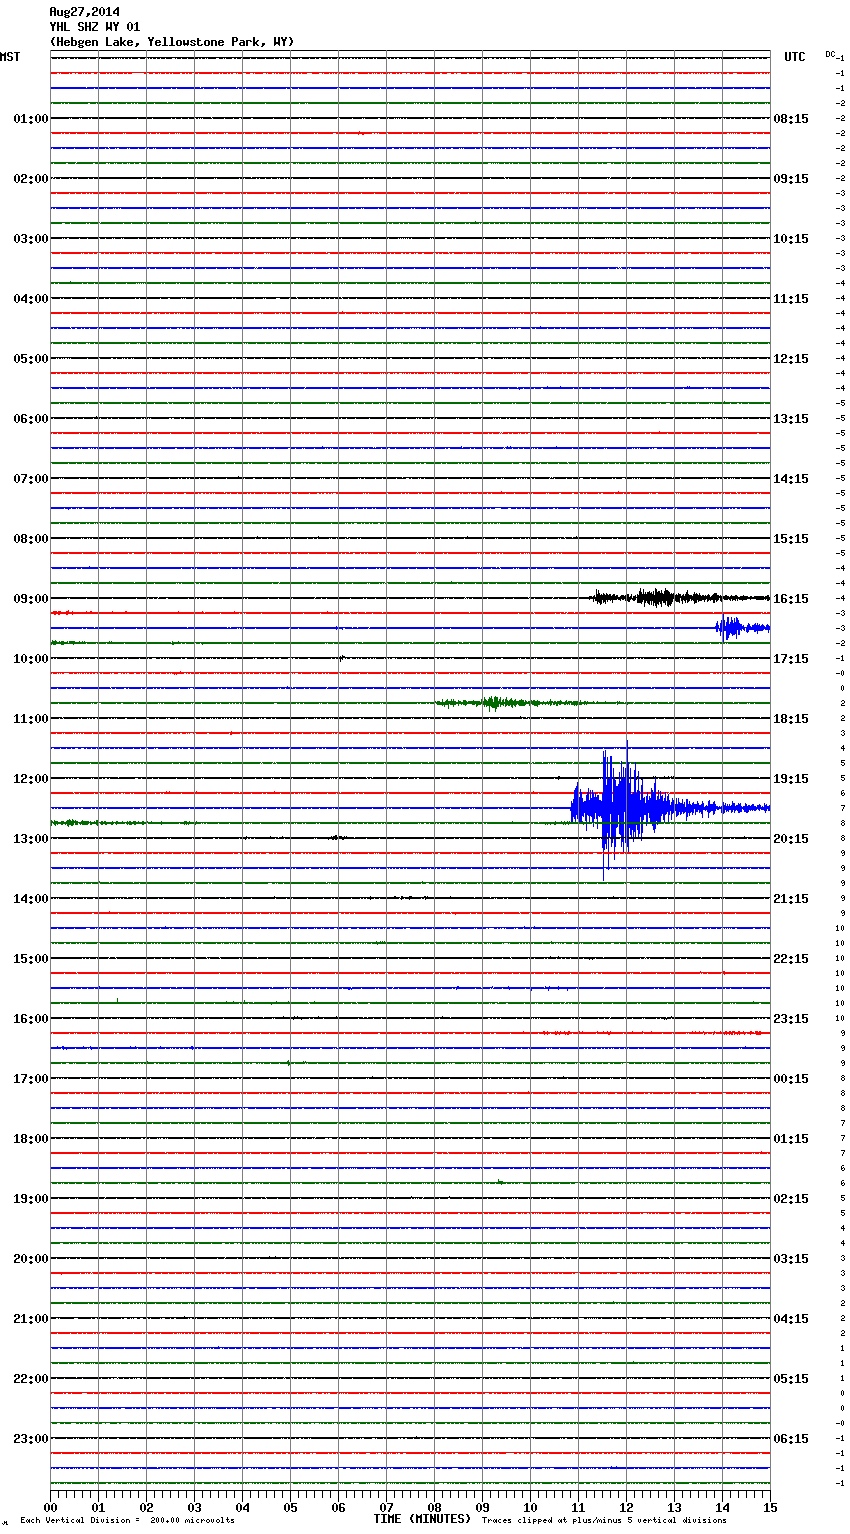Click the small blue event near minute 14
This screenshot has height=1534, width=850.
click(x=742, y=628)
